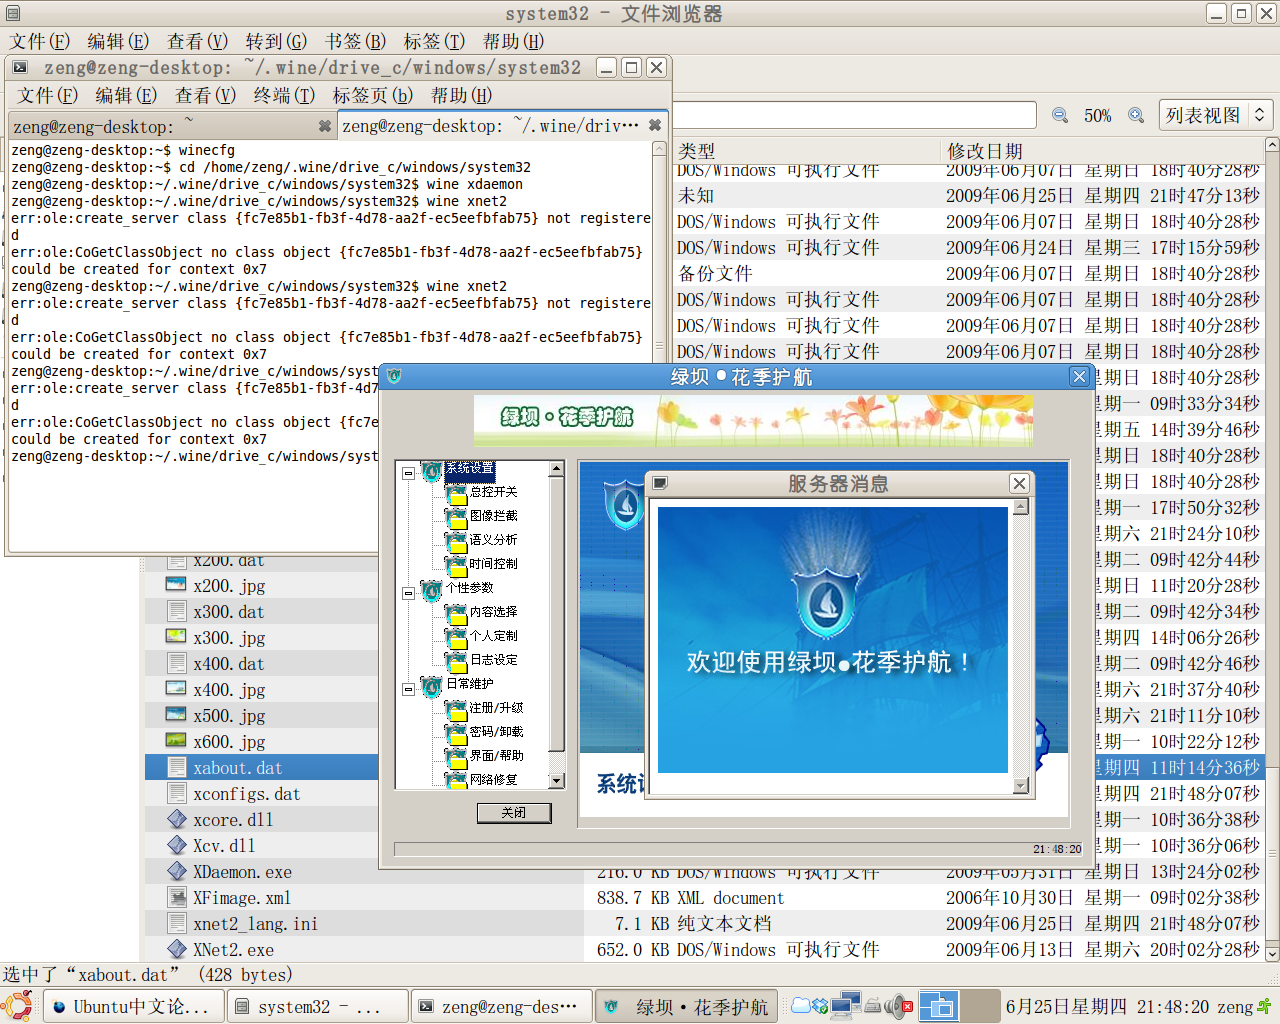The width and height of the screenshot is (1280, 1024).
Task: Open terminal 终端 menu
Action: (x=284, y=95)
